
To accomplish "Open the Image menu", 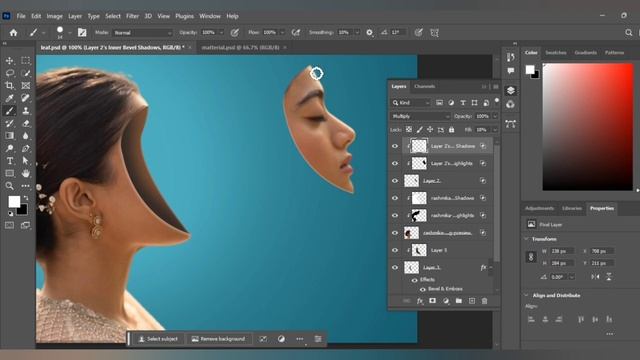I will 54,16.
